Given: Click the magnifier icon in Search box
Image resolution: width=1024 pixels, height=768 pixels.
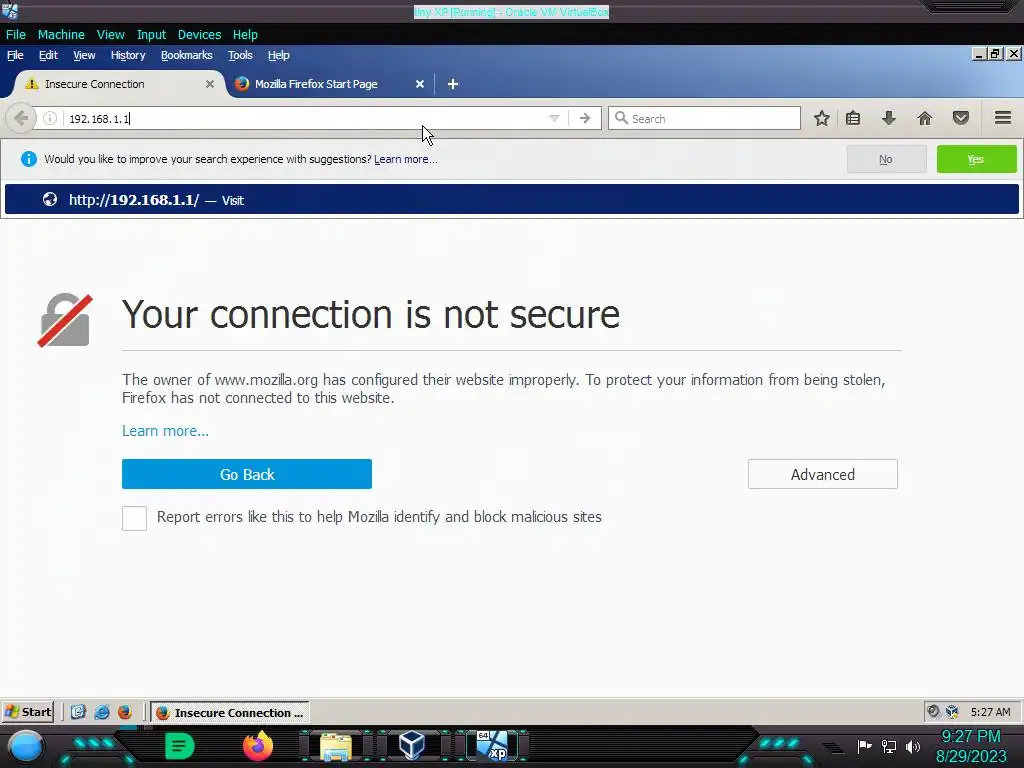Looking at the screenshot, I should 621,118.
